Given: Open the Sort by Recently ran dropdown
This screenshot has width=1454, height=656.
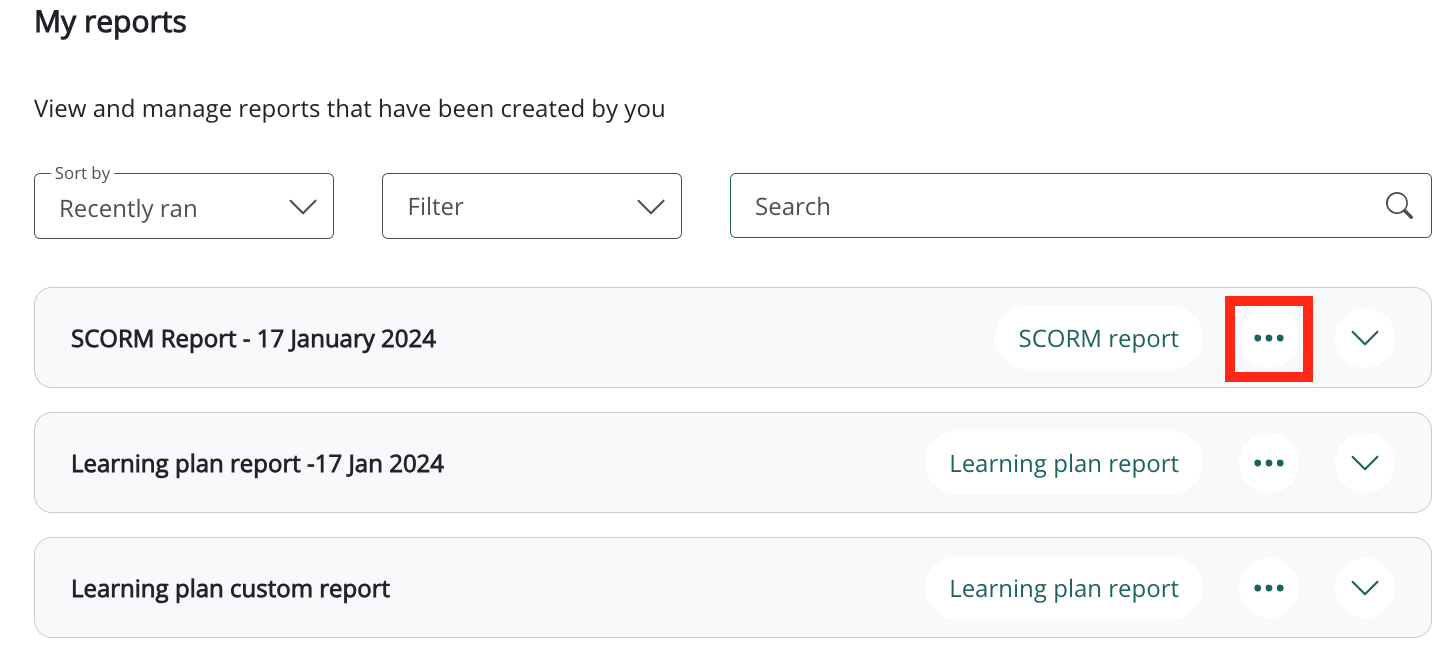Looking at the screenshot, I should pos(183,207).
